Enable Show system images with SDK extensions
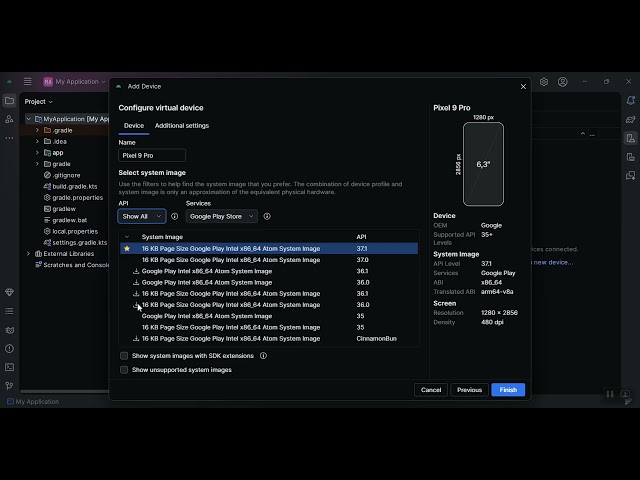The image size is (640, 480). 124,356
